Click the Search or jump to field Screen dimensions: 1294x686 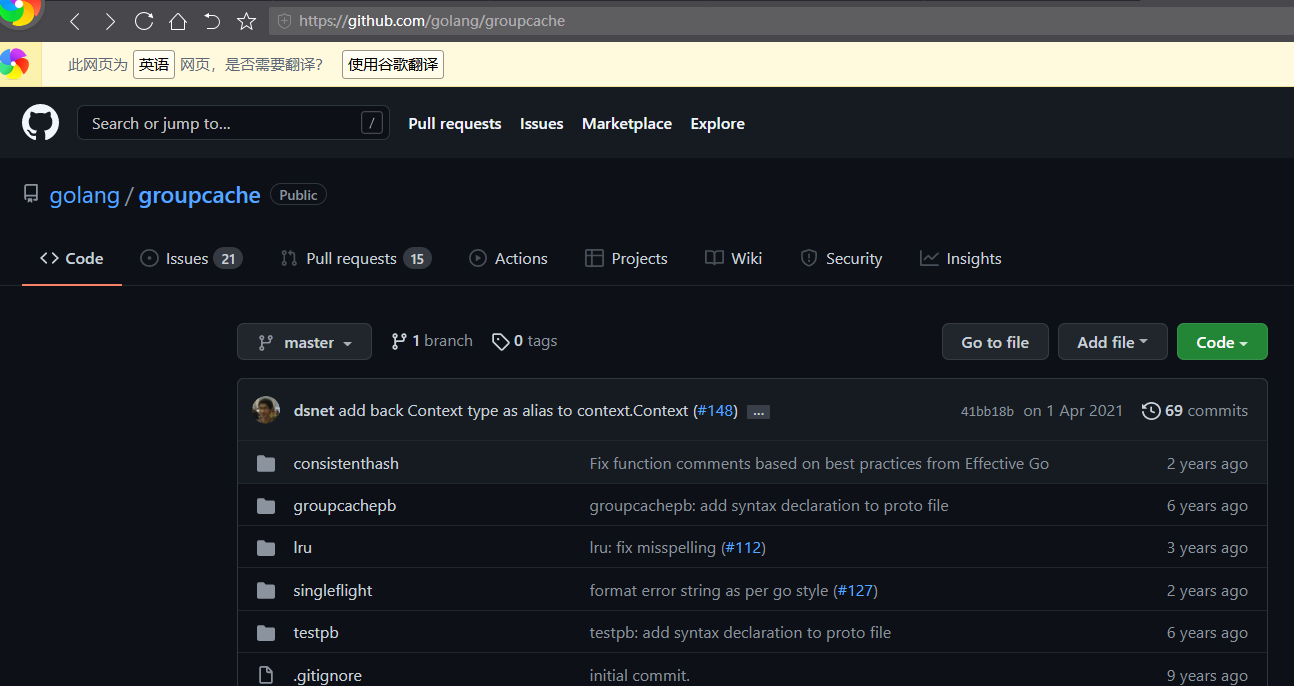coord(232,123)
